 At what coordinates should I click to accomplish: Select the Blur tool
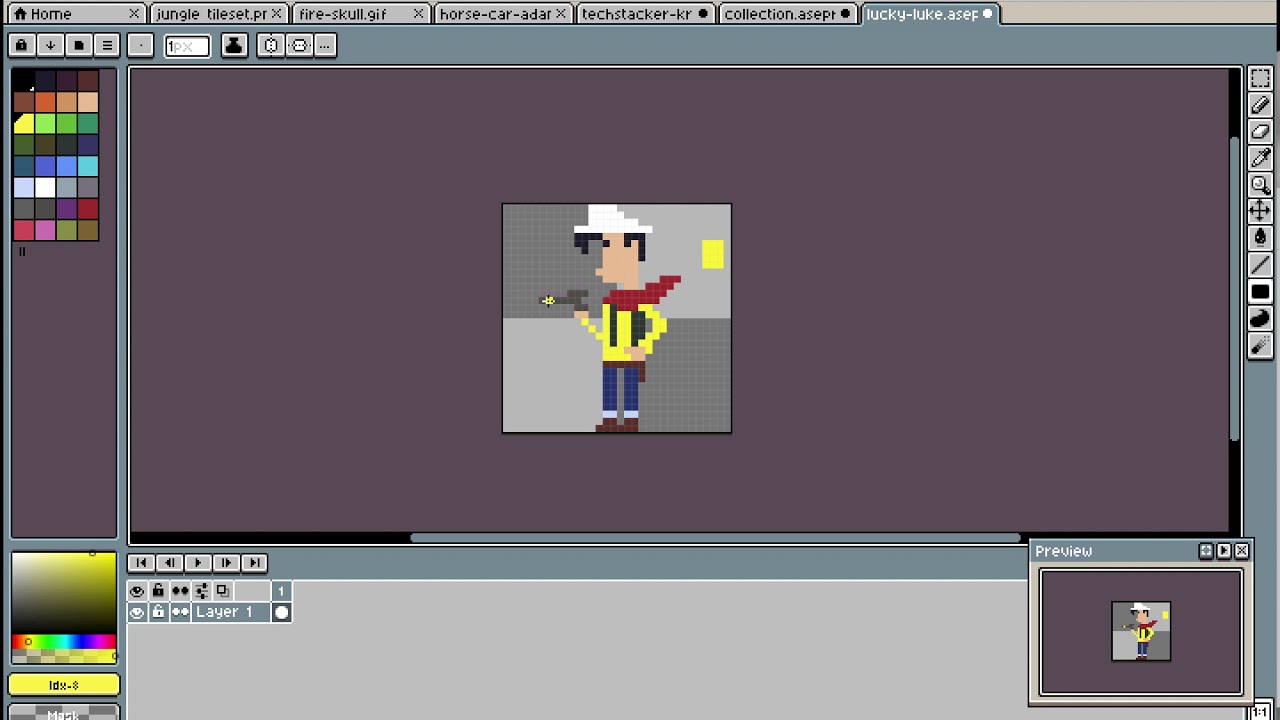tap(1260, 345)
